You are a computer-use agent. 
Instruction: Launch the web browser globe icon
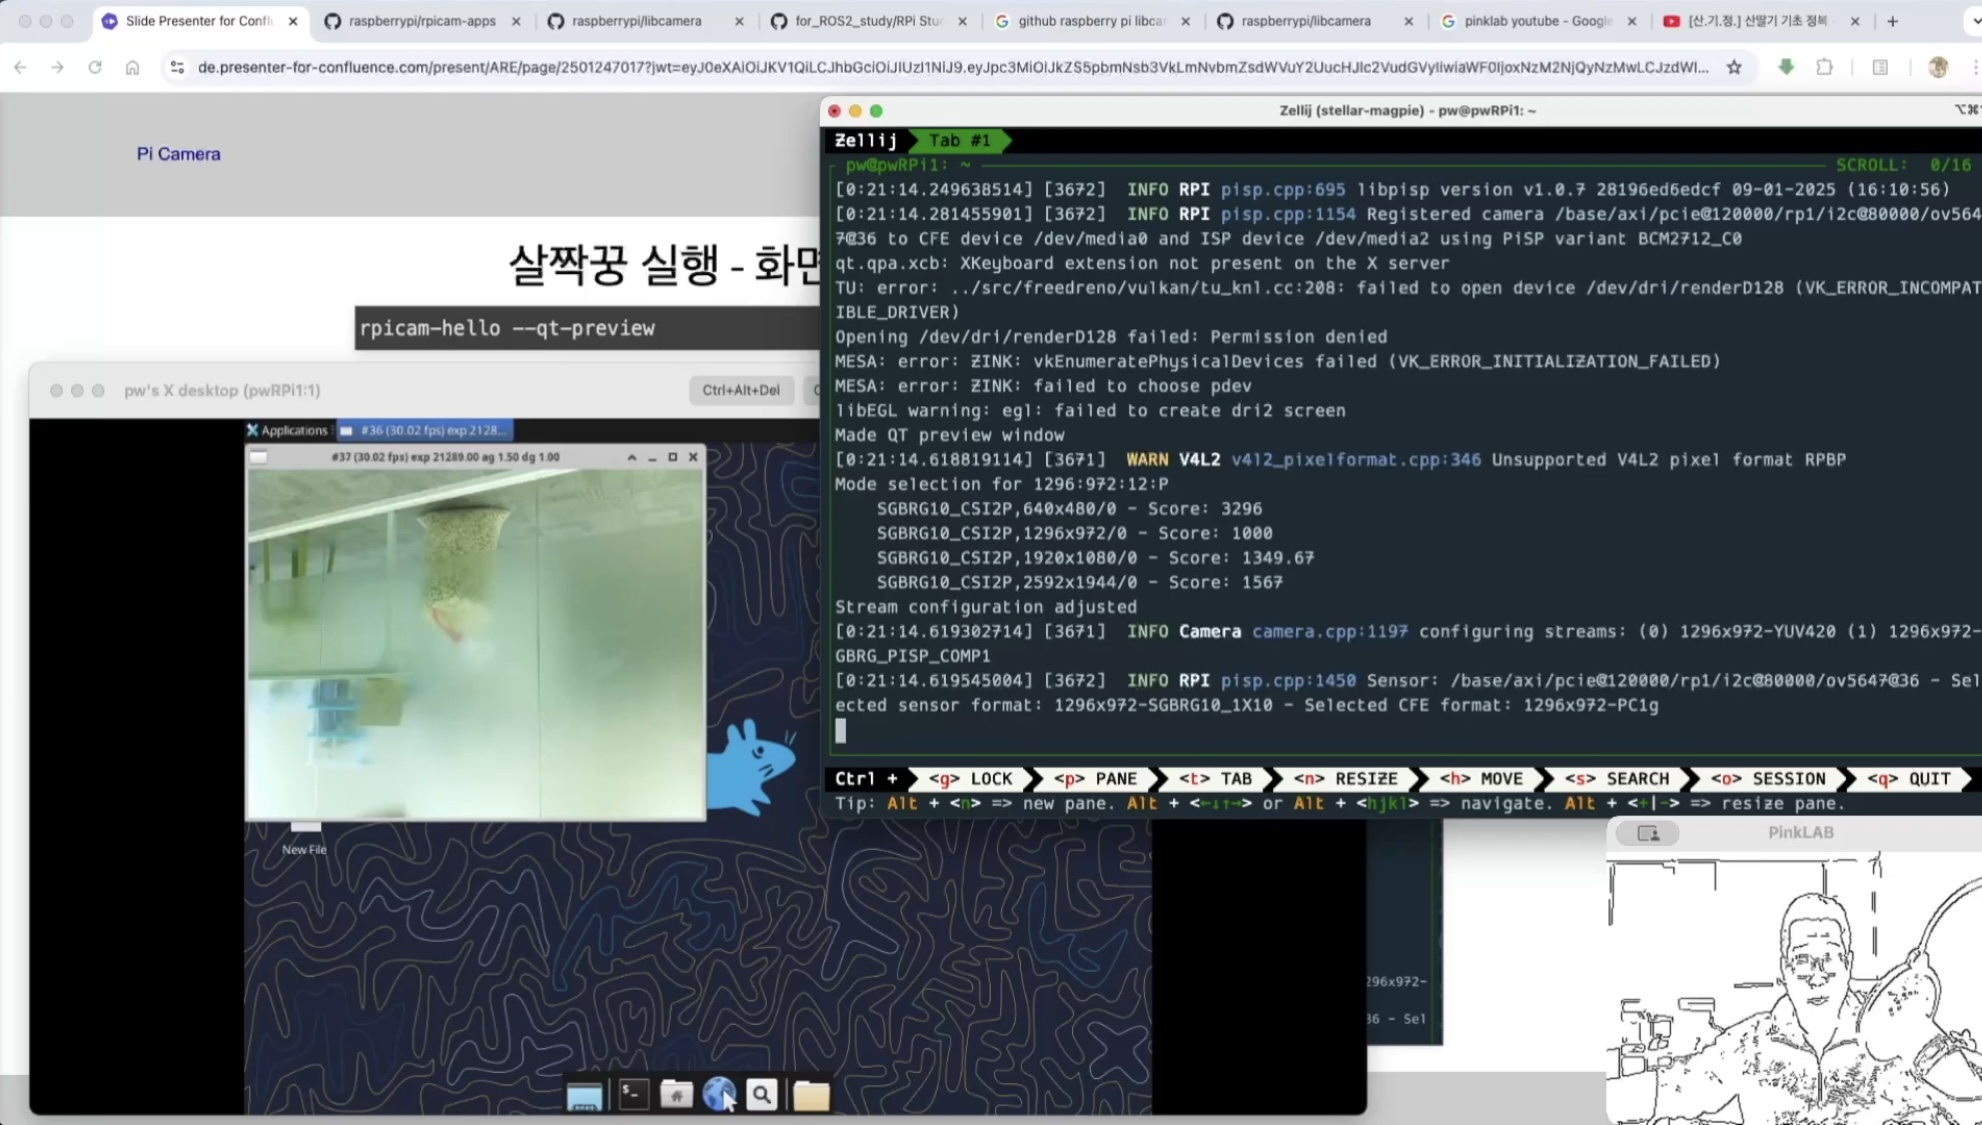tap(718, 1095)
